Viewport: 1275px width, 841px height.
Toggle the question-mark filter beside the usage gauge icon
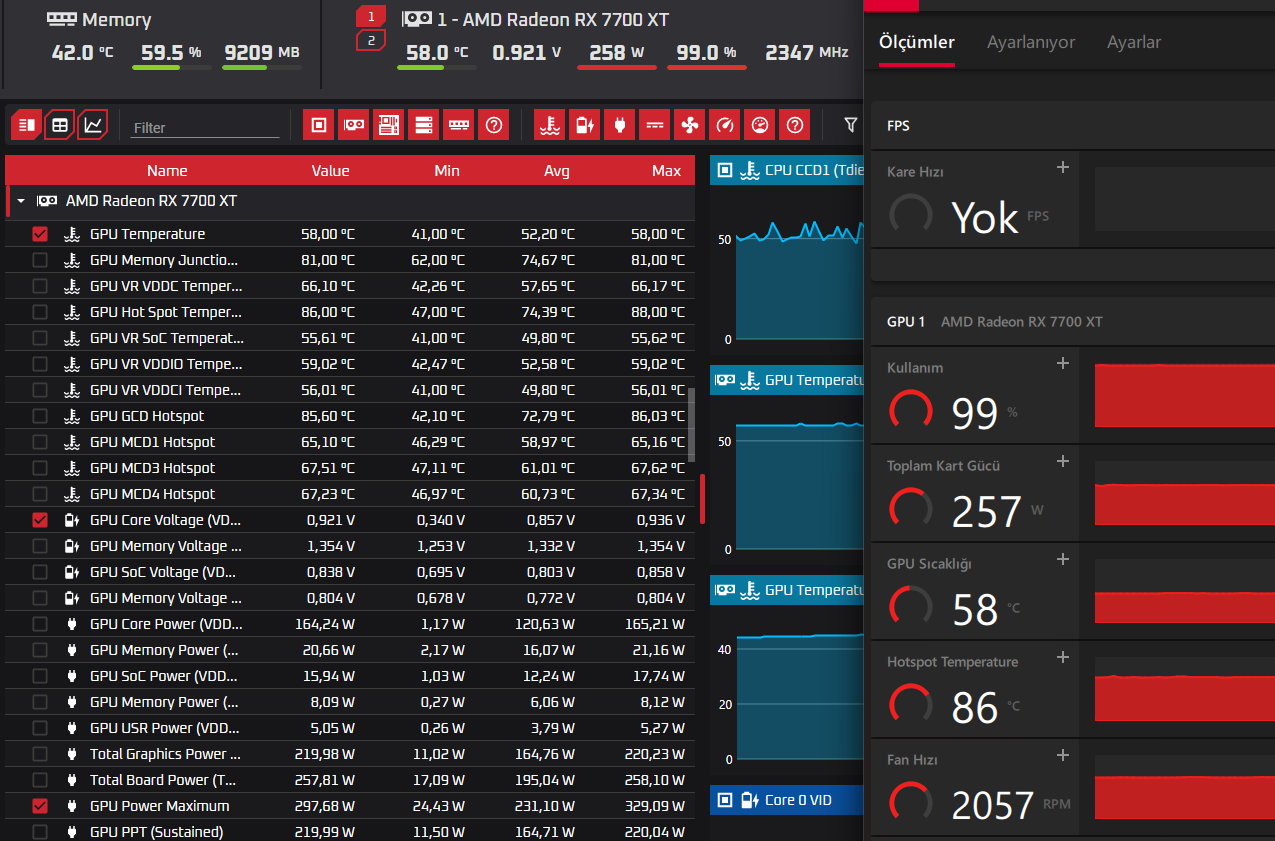click(795, 125)
